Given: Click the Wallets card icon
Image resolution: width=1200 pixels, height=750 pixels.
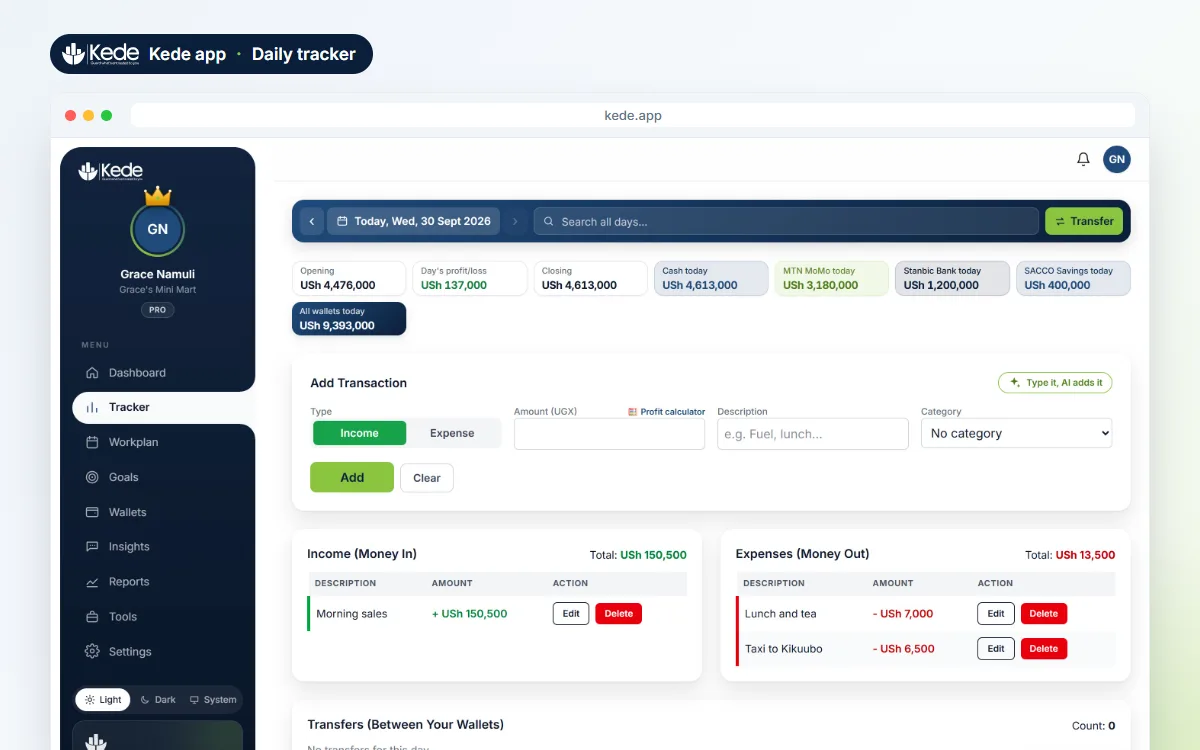Looking at the screenshot, I should [x=92, y=512].
